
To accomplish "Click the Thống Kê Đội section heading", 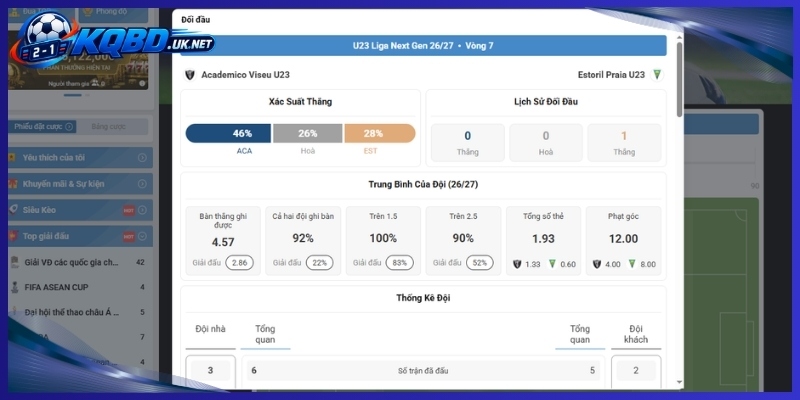I will pos(423,298).
